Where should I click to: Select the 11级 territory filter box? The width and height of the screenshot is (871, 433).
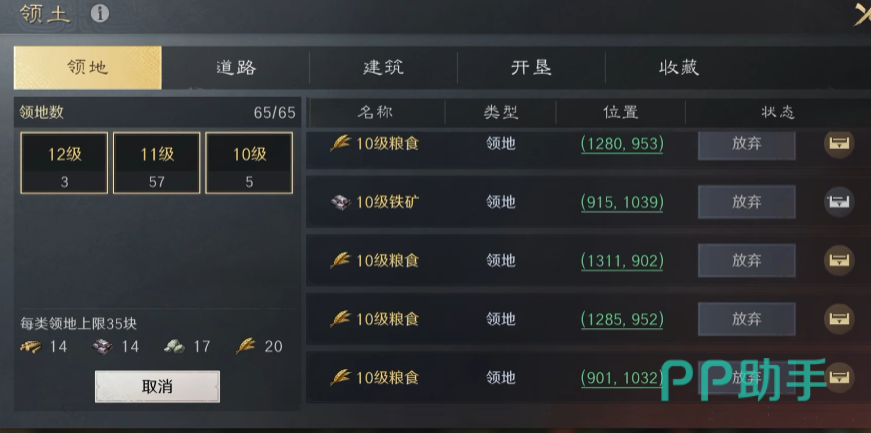tap(157, 163)
